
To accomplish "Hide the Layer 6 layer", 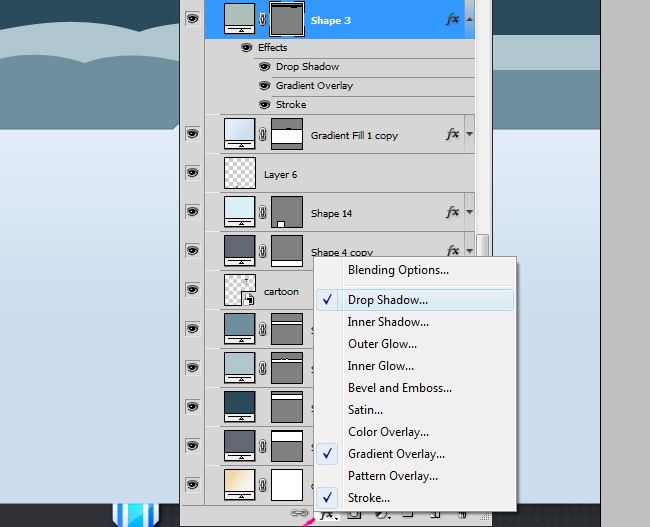I will click(x=191, y=174).
